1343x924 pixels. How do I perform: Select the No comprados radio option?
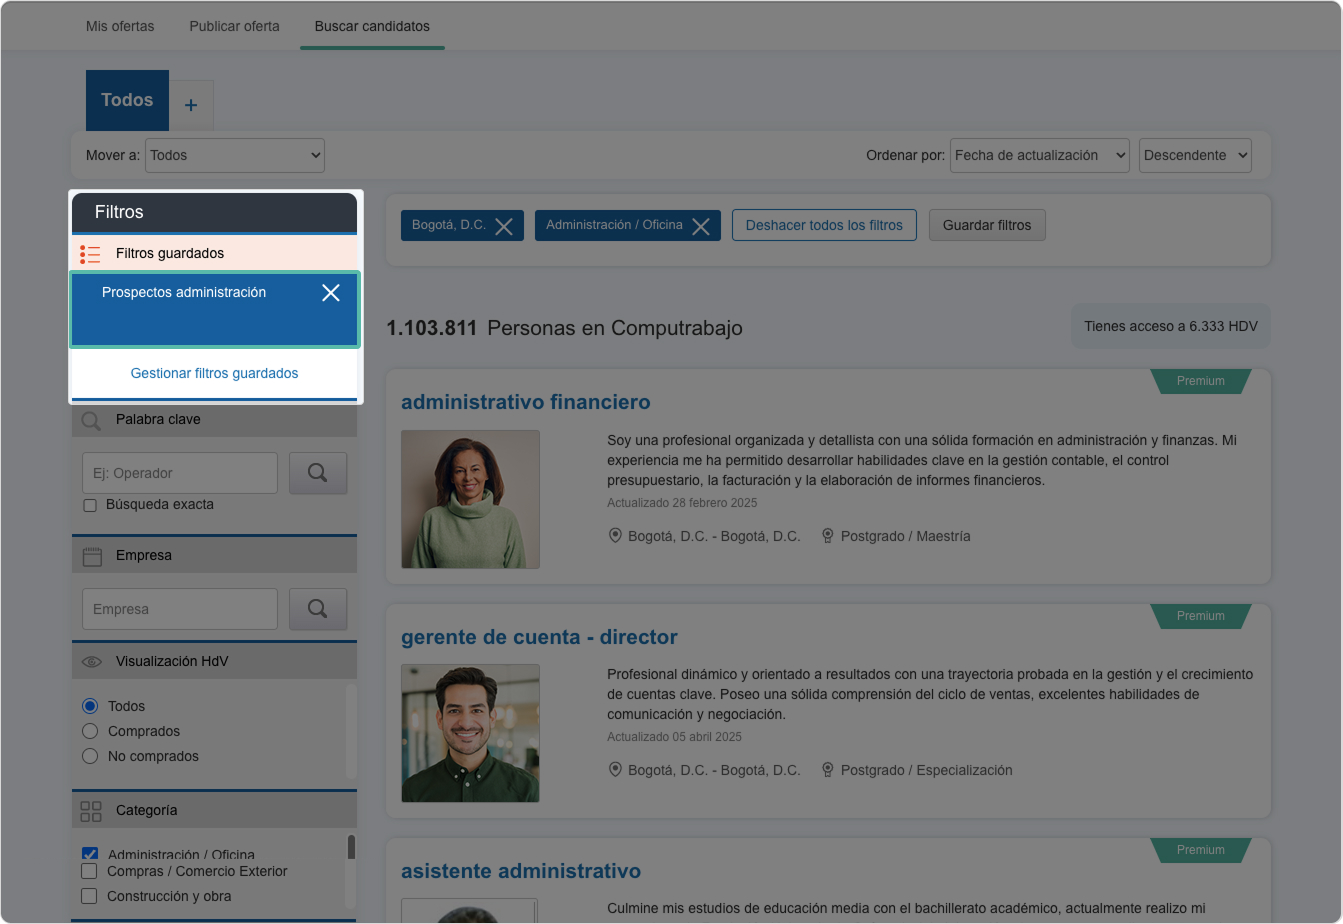(x=90, y=756)
